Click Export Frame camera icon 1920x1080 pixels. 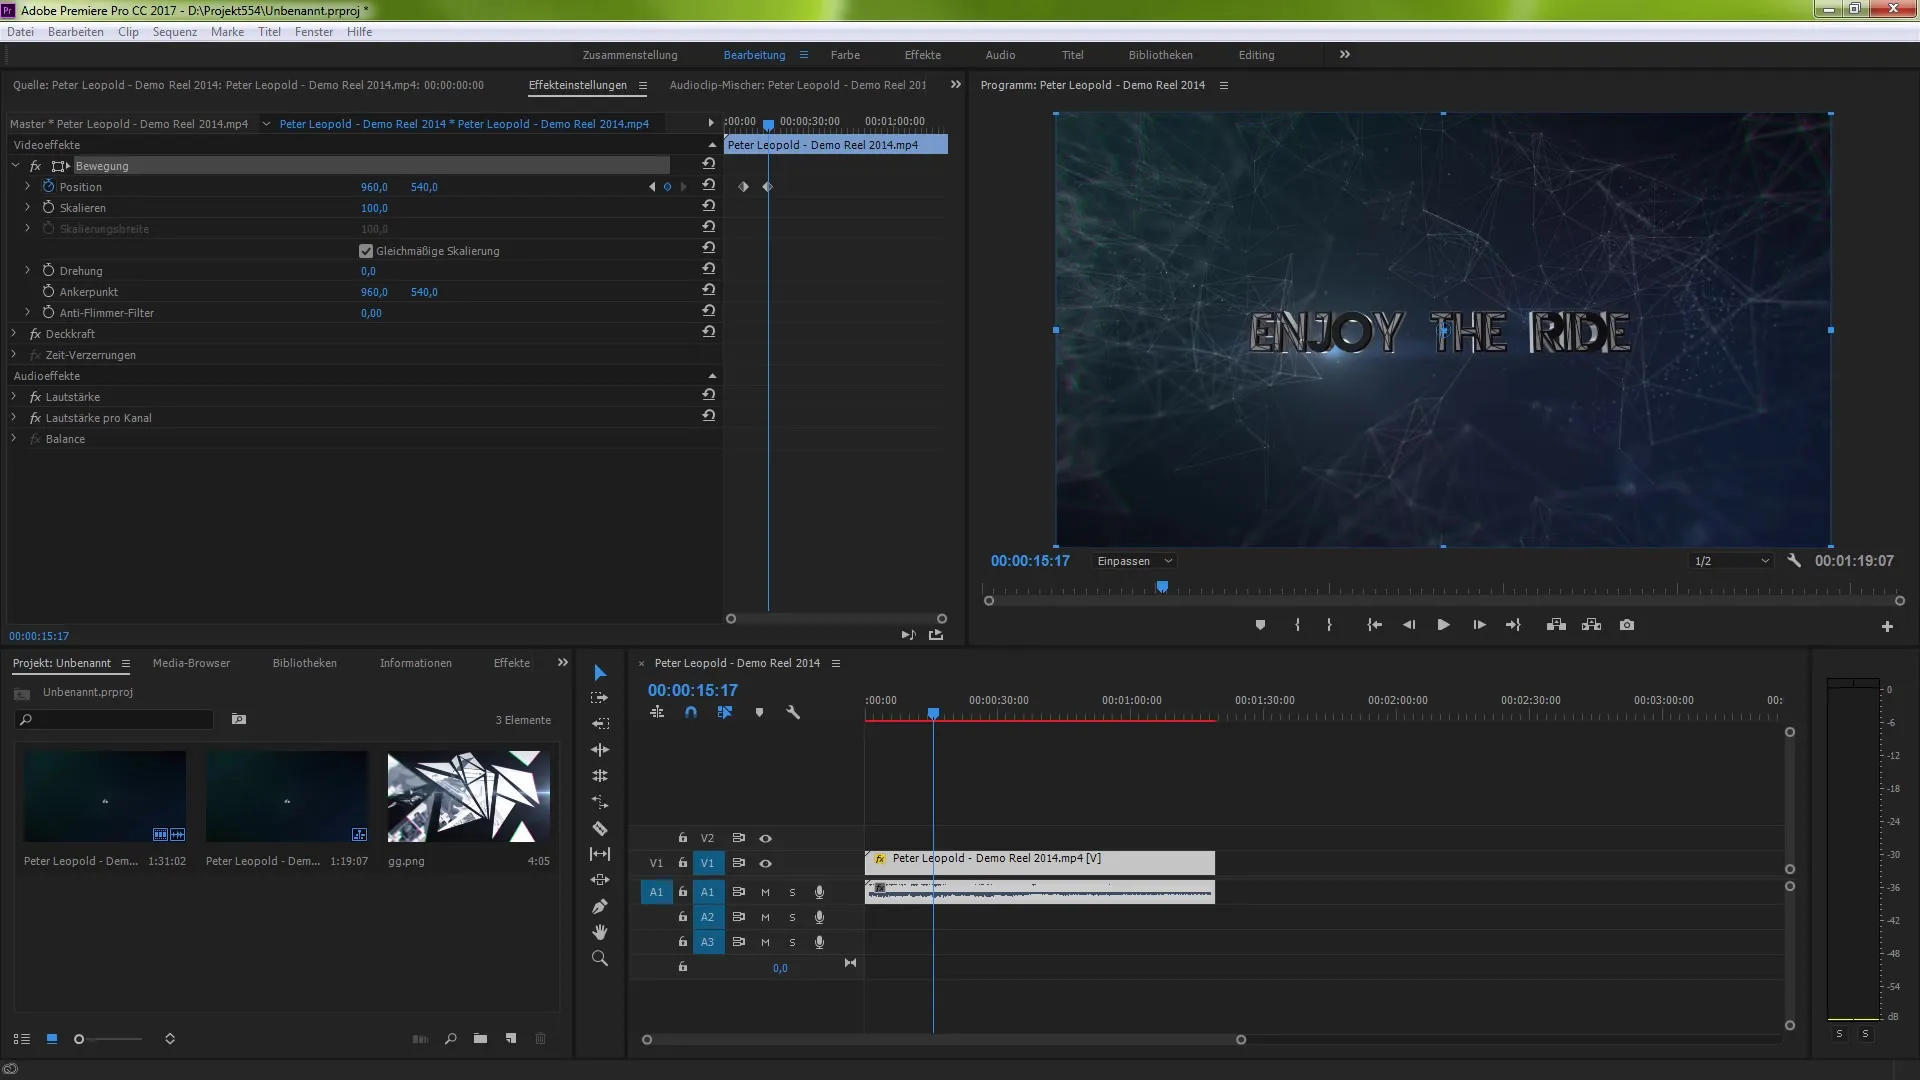pyautogui.click(x=1627, y=625)
